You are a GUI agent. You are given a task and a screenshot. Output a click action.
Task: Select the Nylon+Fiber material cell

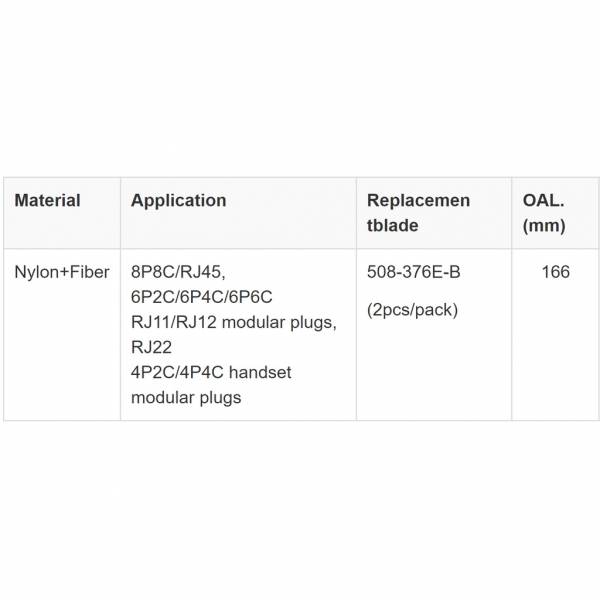click(x=60, y=272)
